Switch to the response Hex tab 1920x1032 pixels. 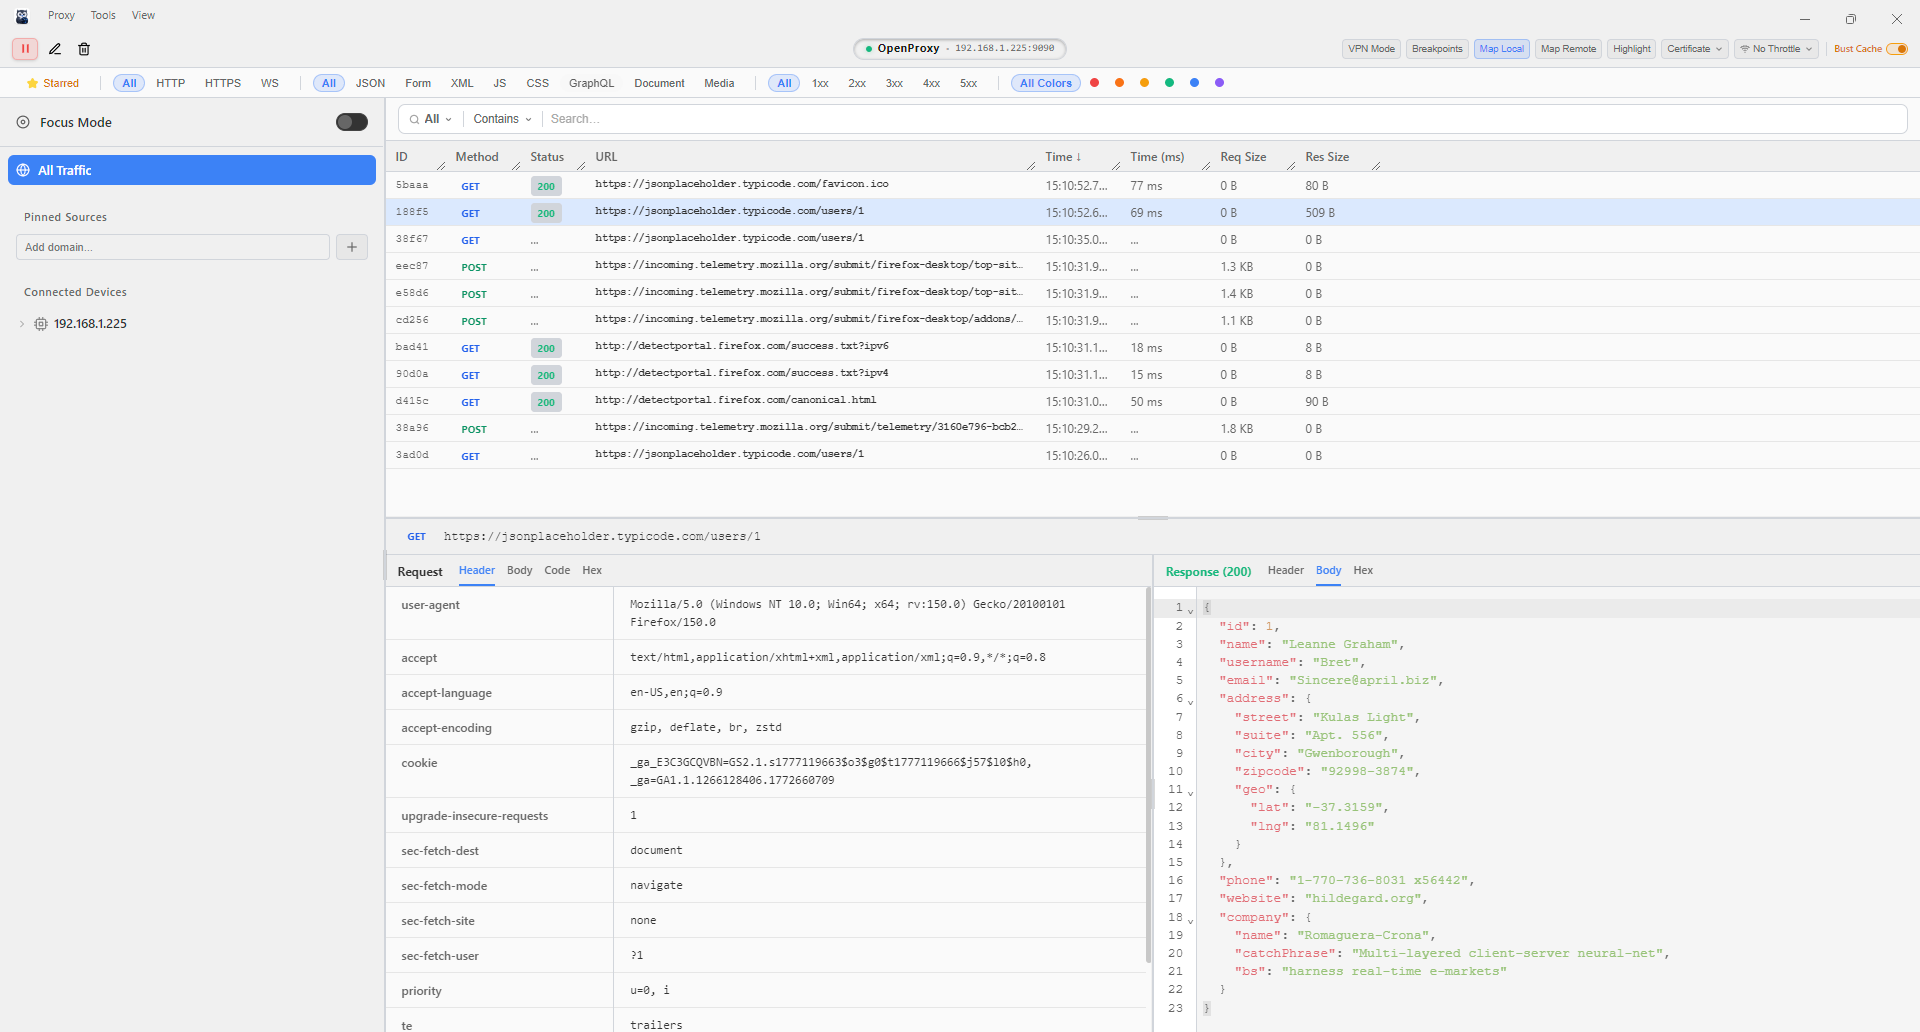coord(1363,570)
